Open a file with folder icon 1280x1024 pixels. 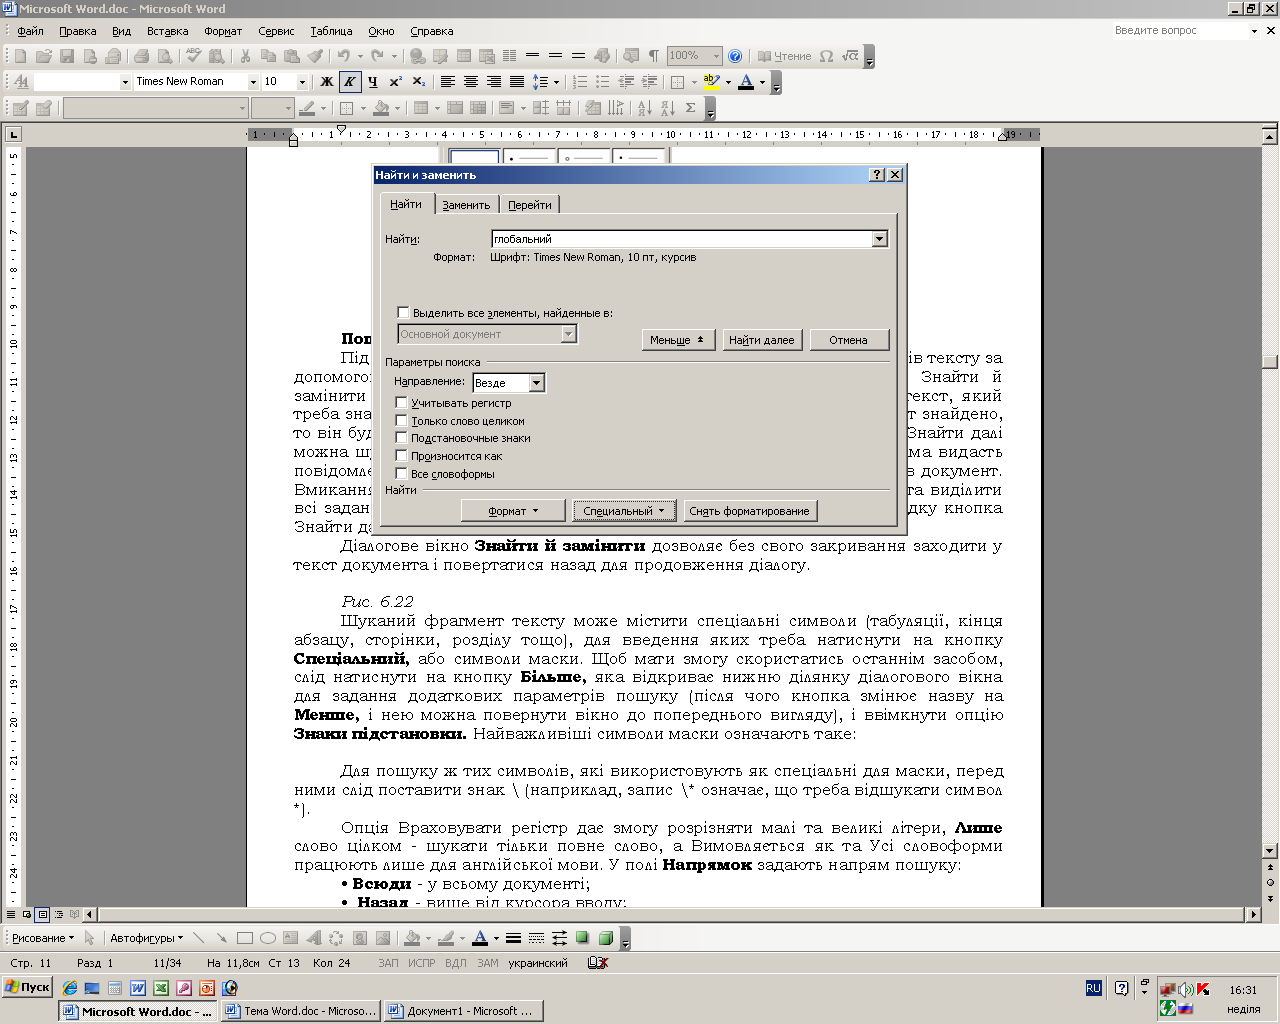click(x=44, y=56)
